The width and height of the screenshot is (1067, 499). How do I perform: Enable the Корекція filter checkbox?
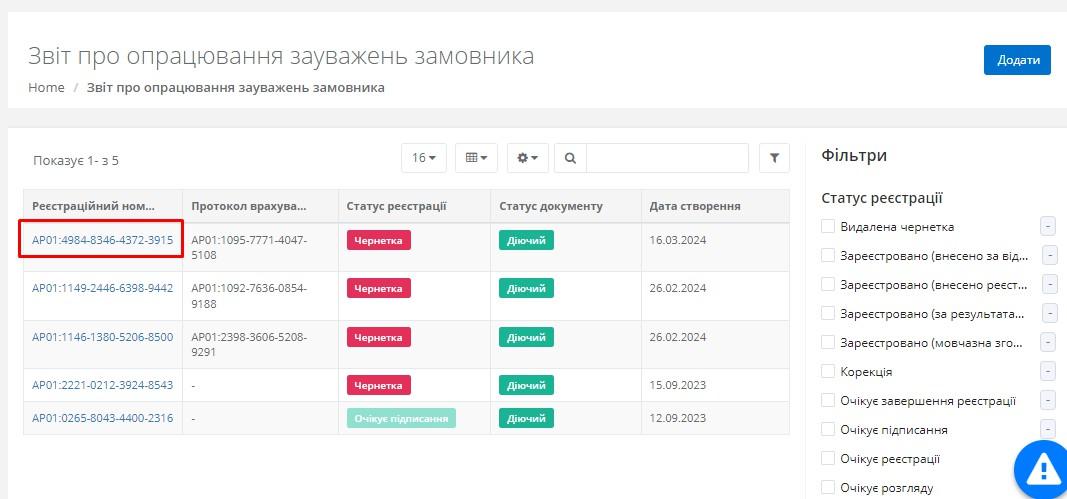click(x=828, y=372)
